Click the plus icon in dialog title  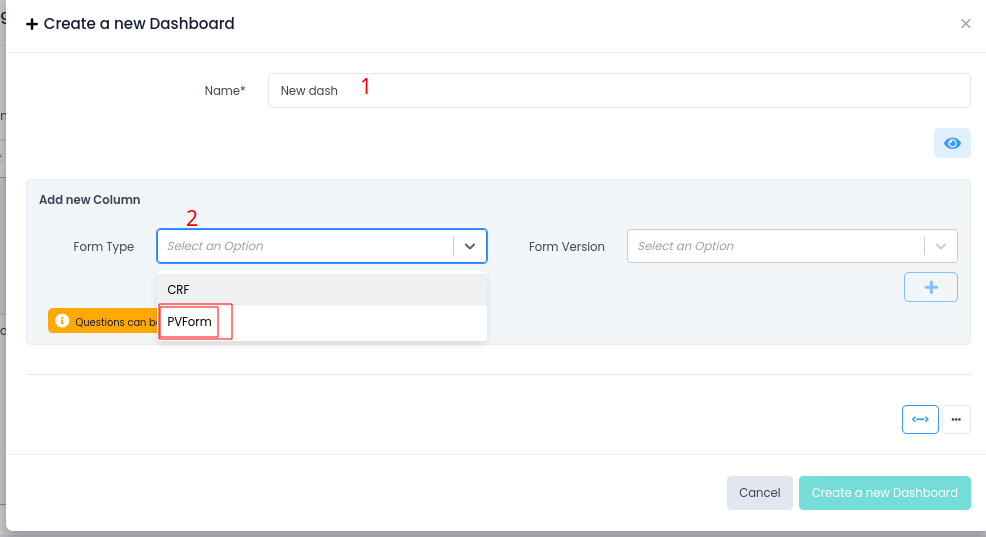[32, 24]
